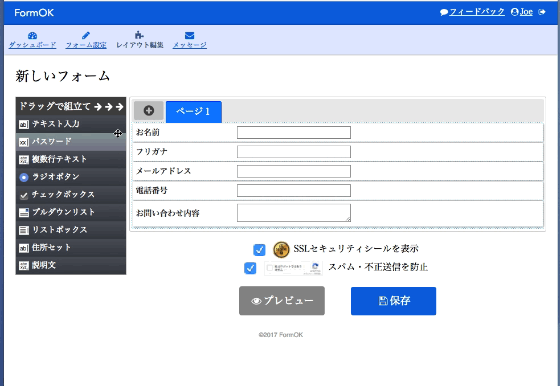Focus the お問い合わせ内容 textarea
The image size is (560, 386).
294,213
